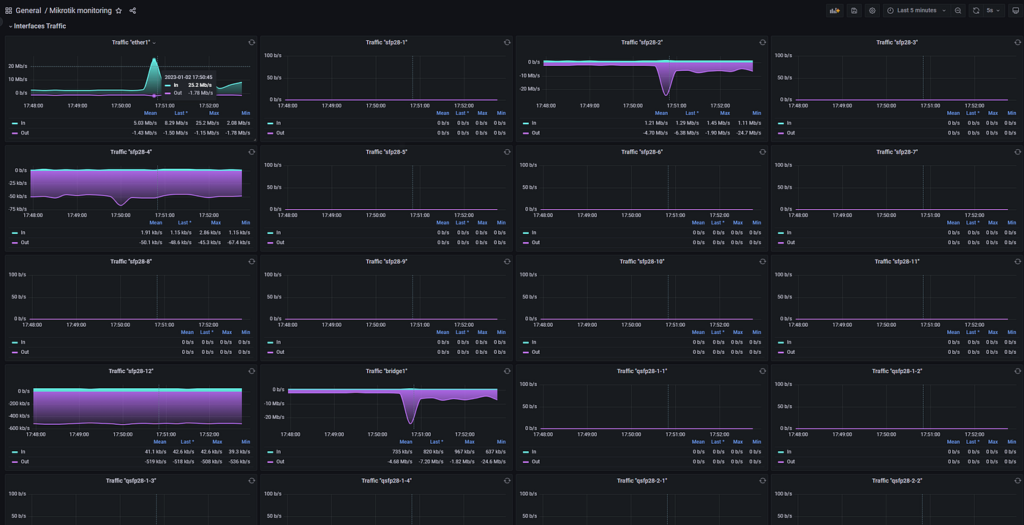Viewport: 1024px width, 525px height.
Task: Click refresh icon on sfp28-5 panel
Action: (507, 152)
